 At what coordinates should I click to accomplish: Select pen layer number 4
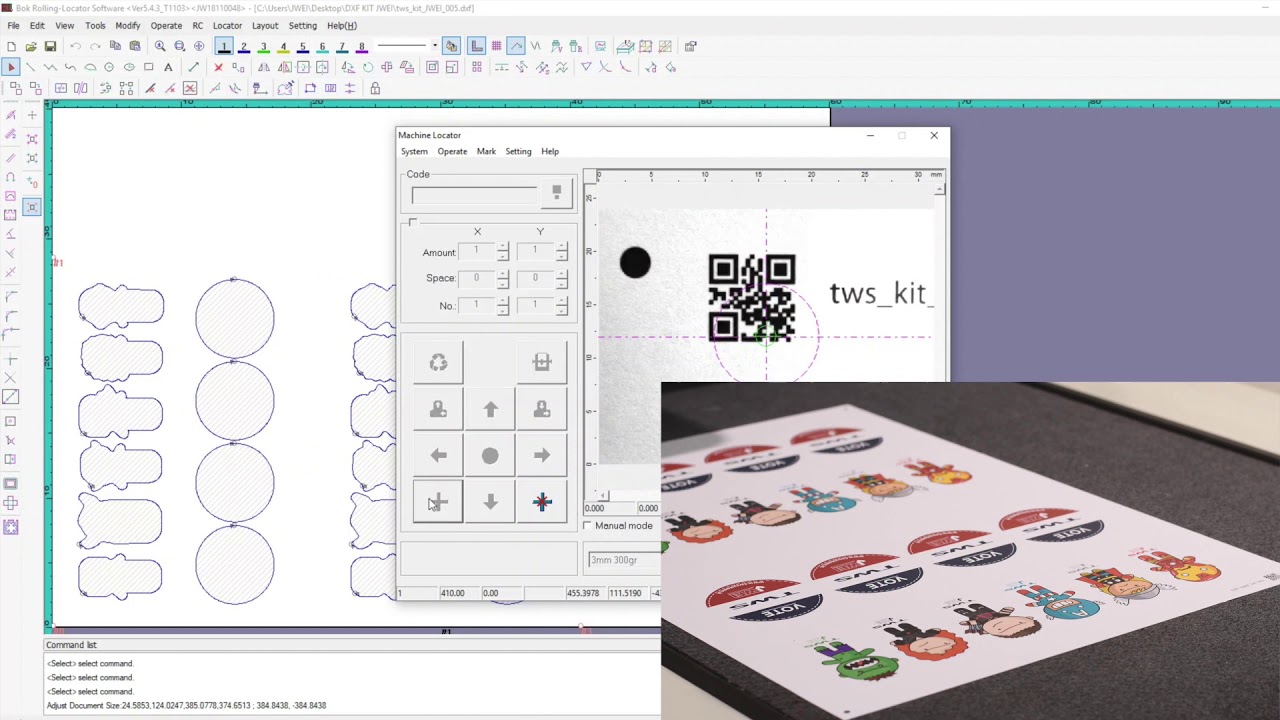pyautogui.click(x=283, y=46)
